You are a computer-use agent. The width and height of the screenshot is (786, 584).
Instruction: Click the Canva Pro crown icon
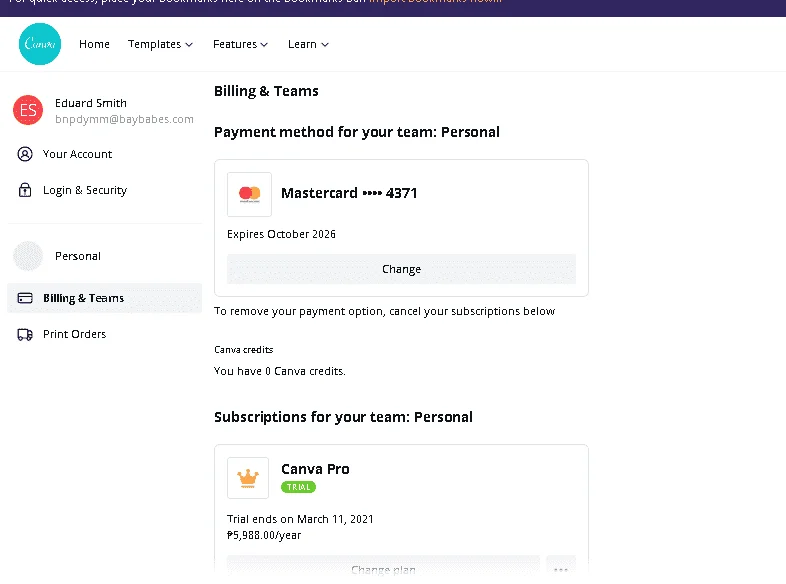tap(248, 478)
